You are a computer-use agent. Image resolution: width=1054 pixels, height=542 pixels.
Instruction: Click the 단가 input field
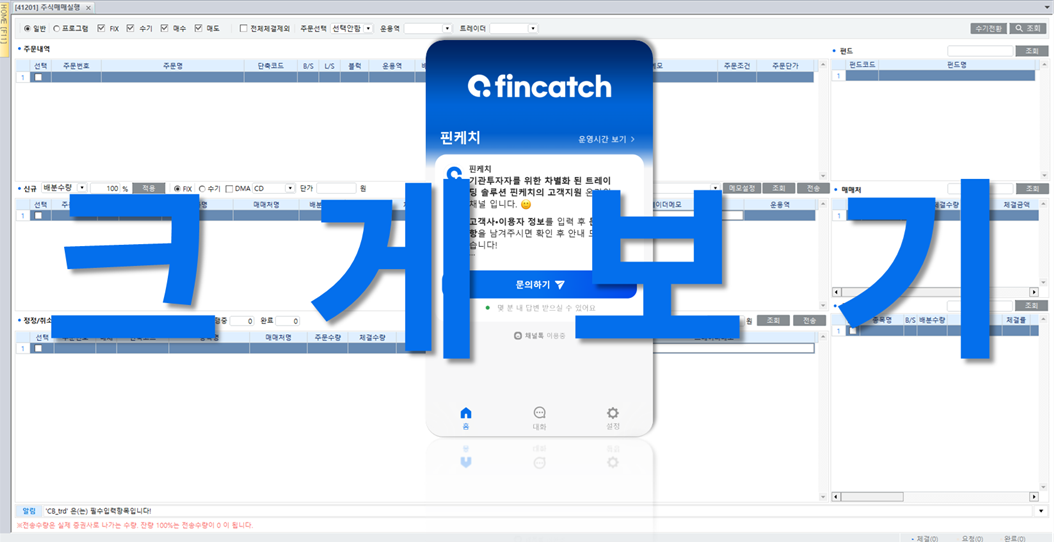[336, 188]
